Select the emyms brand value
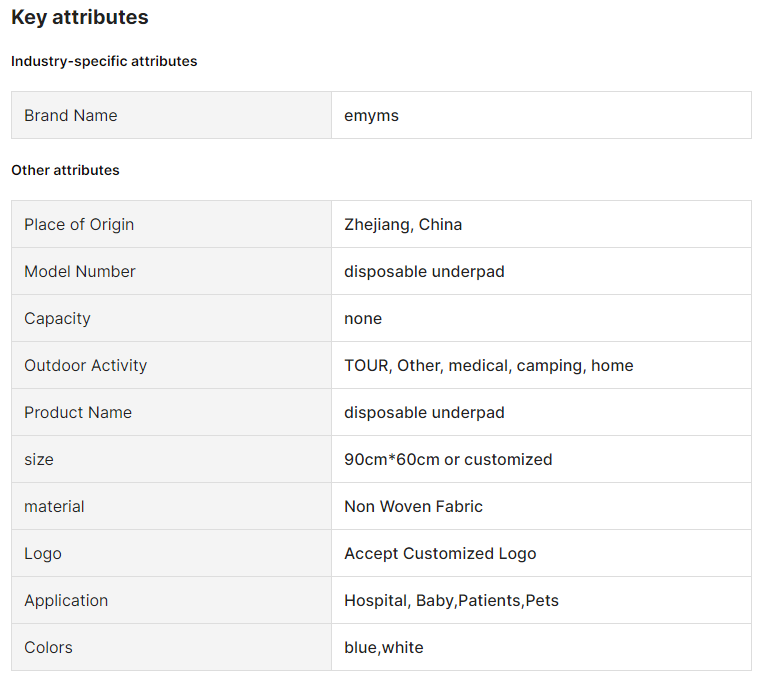 pos(371,116)
